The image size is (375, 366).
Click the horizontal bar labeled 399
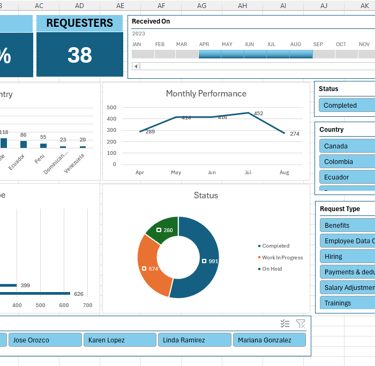[x=8, y=285]
